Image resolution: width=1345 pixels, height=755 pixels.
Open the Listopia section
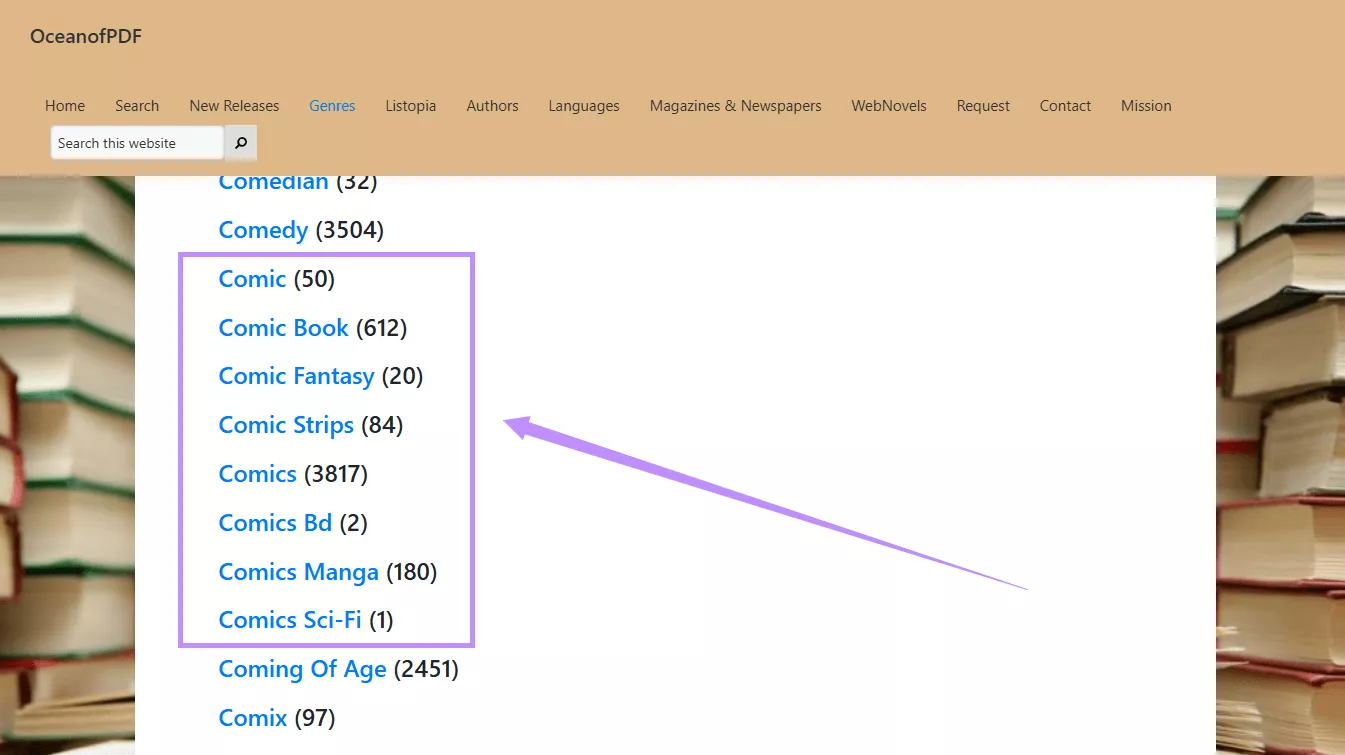(410, 105)
